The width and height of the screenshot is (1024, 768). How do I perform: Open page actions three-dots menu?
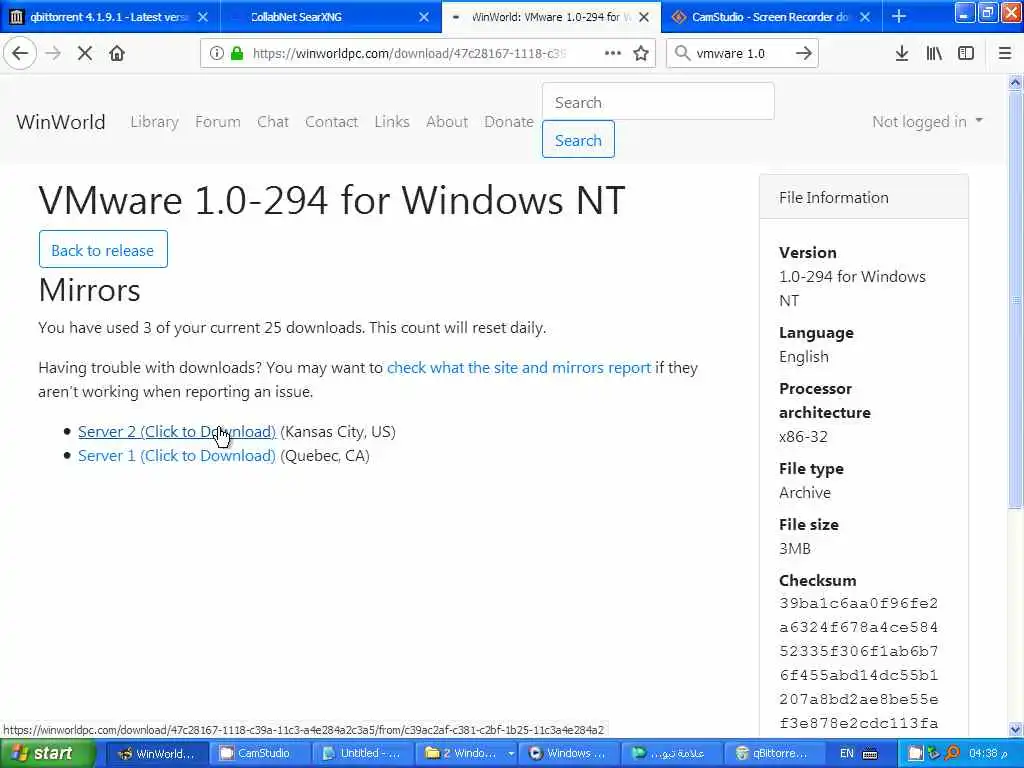613,53
